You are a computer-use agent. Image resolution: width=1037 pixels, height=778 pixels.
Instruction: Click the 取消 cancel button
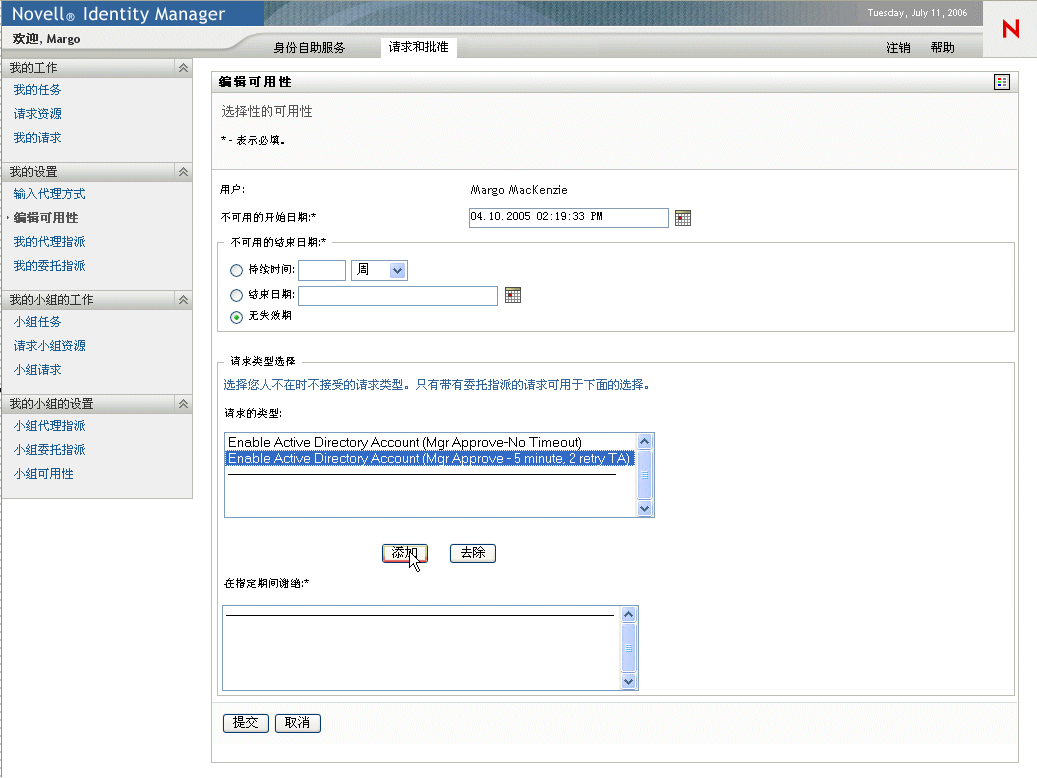pyautogui.click(x=298, y=723)
